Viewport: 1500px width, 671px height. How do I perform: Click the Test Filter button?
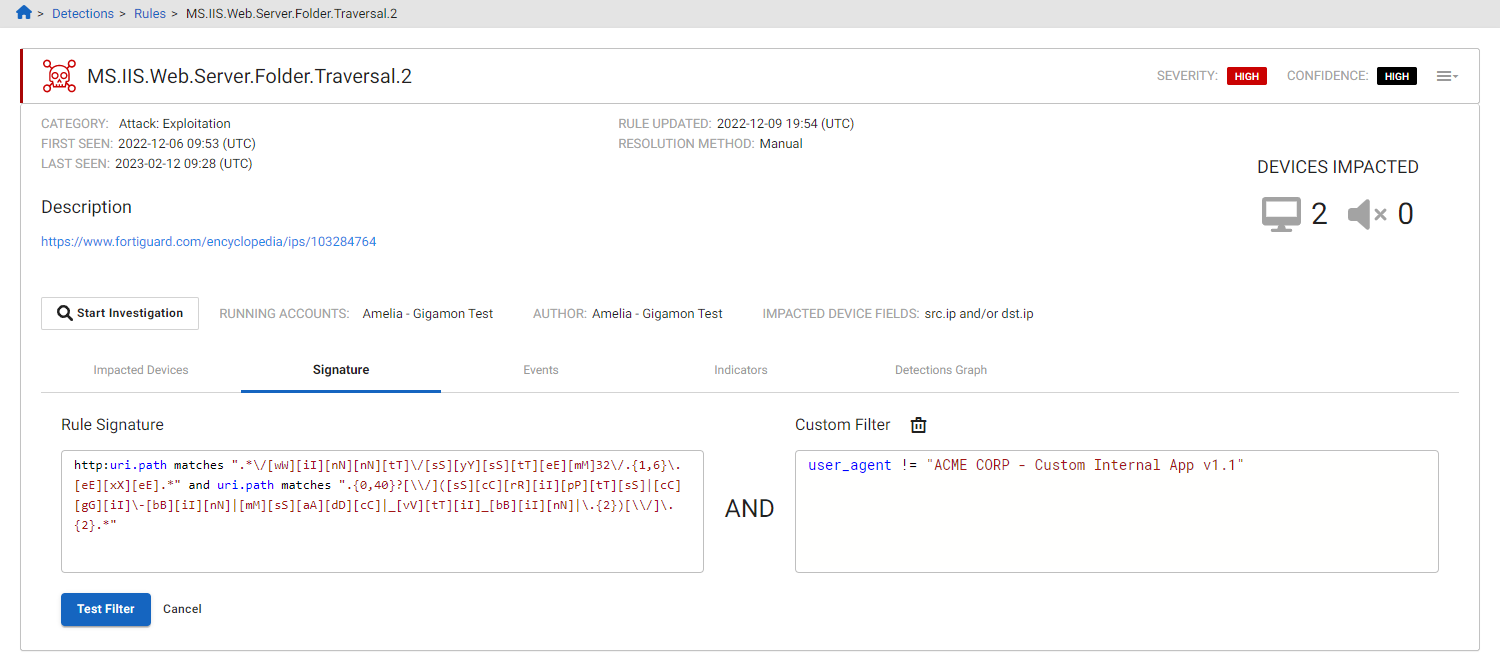coord(105,609)
